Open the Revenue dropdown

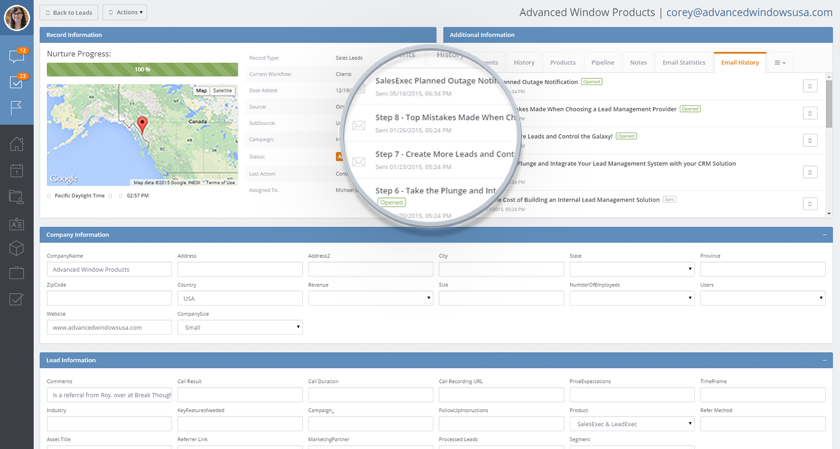pyautogui.click(x=371, y=298)
